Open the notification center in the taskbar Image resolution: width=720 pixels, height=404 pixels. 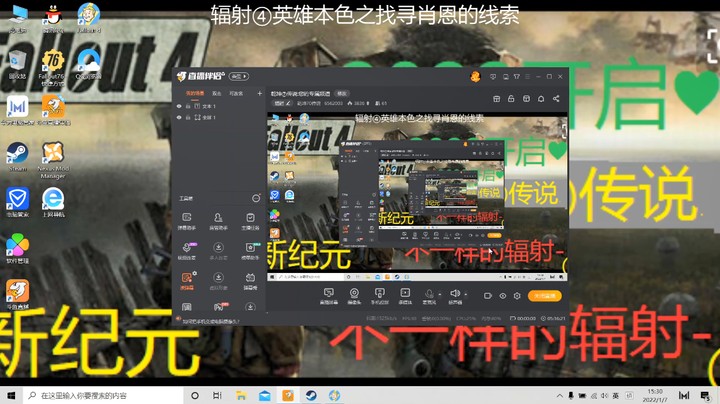705,395
